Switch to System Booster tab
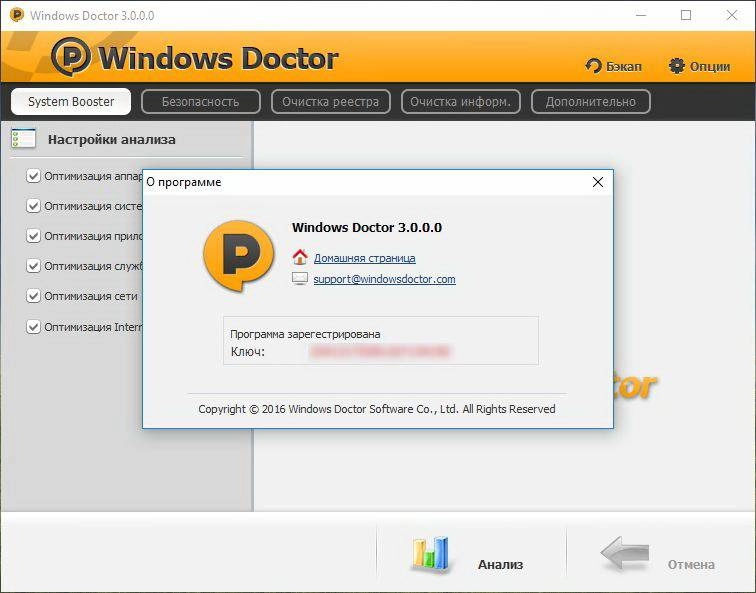Image resolution: width=756 pixels, height=593 pixels. (x=71, y=102)
